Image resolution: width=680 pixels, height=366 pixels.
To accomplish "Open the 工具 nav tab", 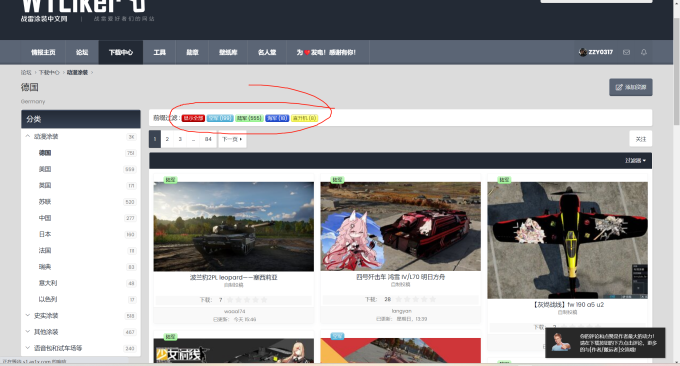I will pos(160,52).
